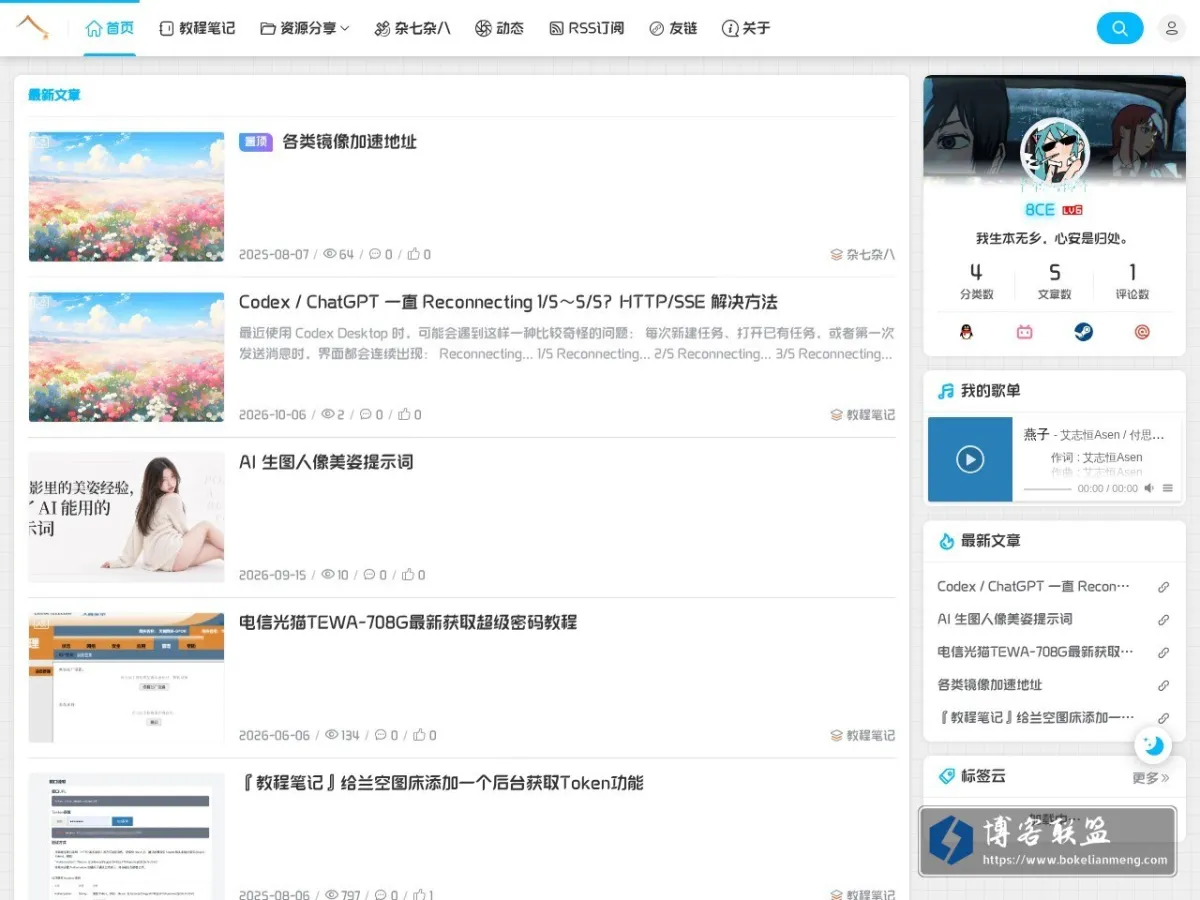Open the AI 生图人像美姿提示词 article title
The height and width of the screenshot is (900, 1200).
tap(326, 462)
